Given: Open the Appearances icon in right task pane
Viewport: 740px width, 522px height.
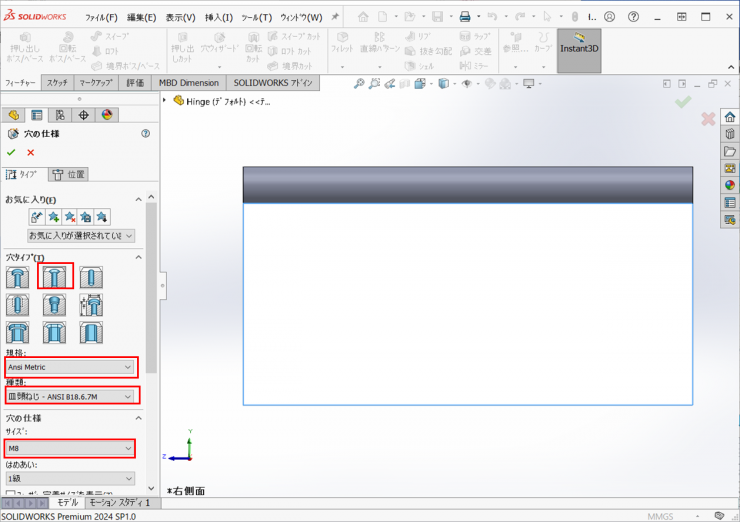Looking at the screenshot, I should pos(730,185).
